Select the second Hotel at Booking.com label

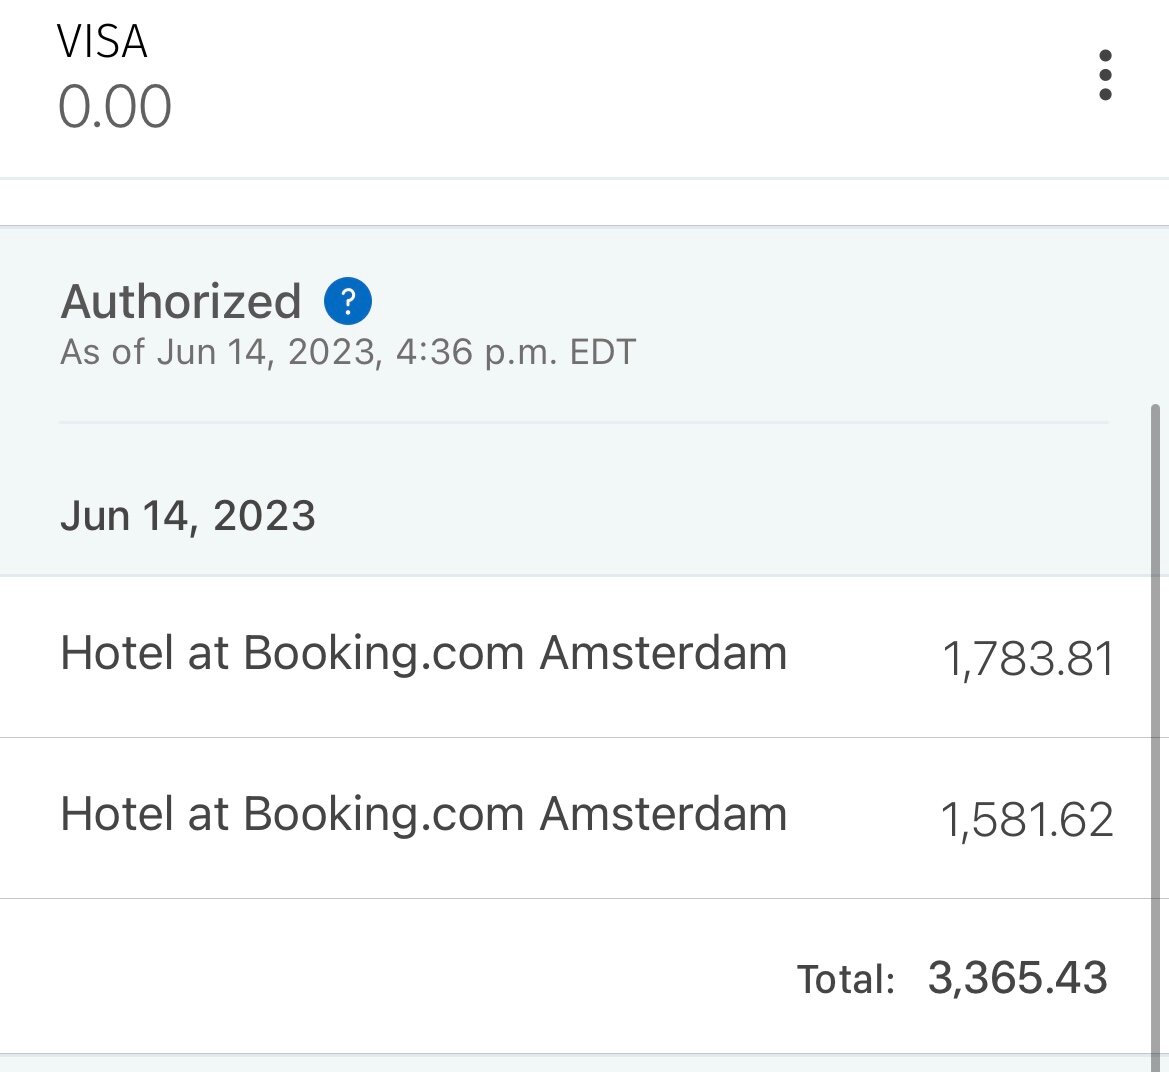(x=423, y=813)
